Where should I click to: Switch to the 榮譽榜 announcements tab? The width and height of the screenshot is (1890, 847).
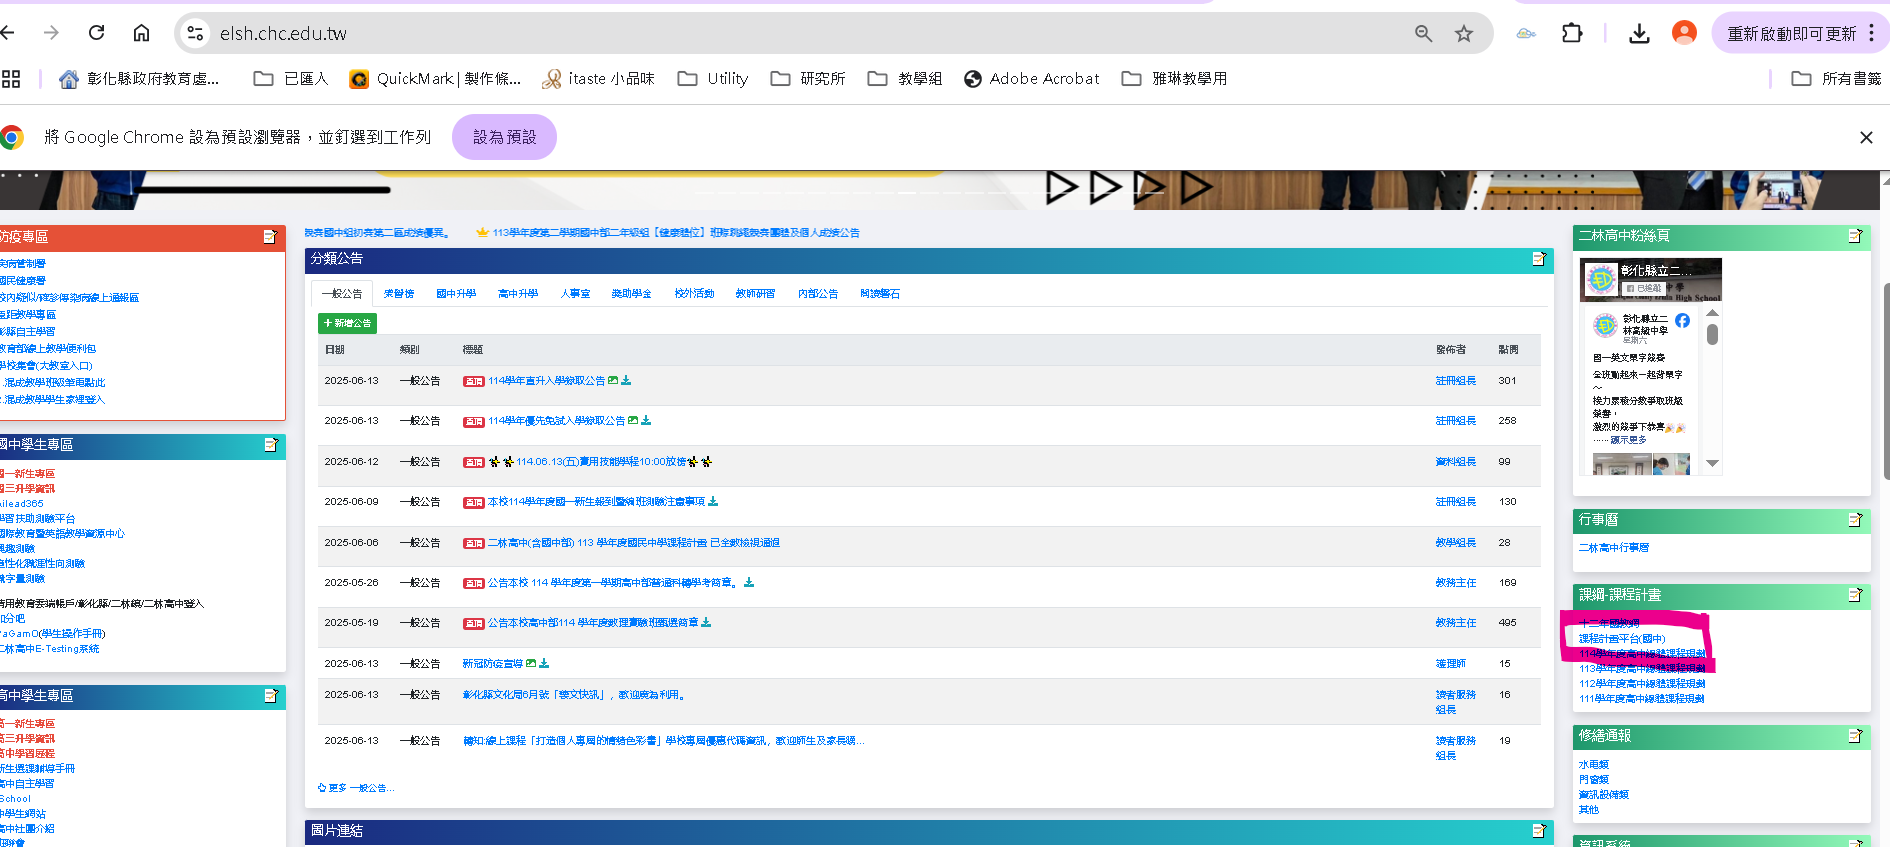click(x=399, y=294)
